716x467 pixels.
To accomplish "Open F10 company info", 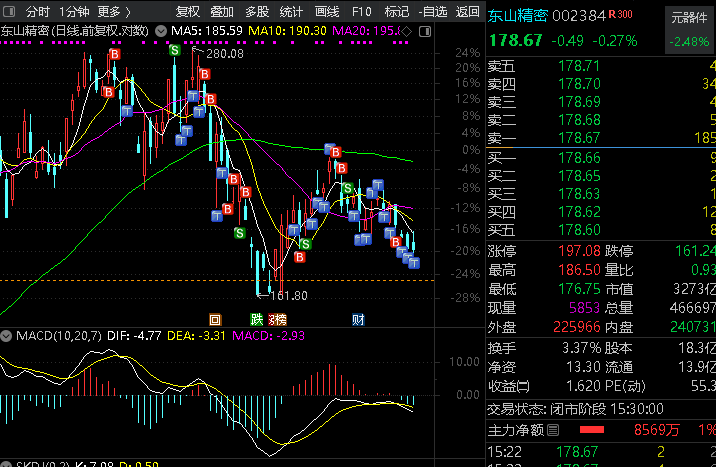I will click(x=362, y=11).
